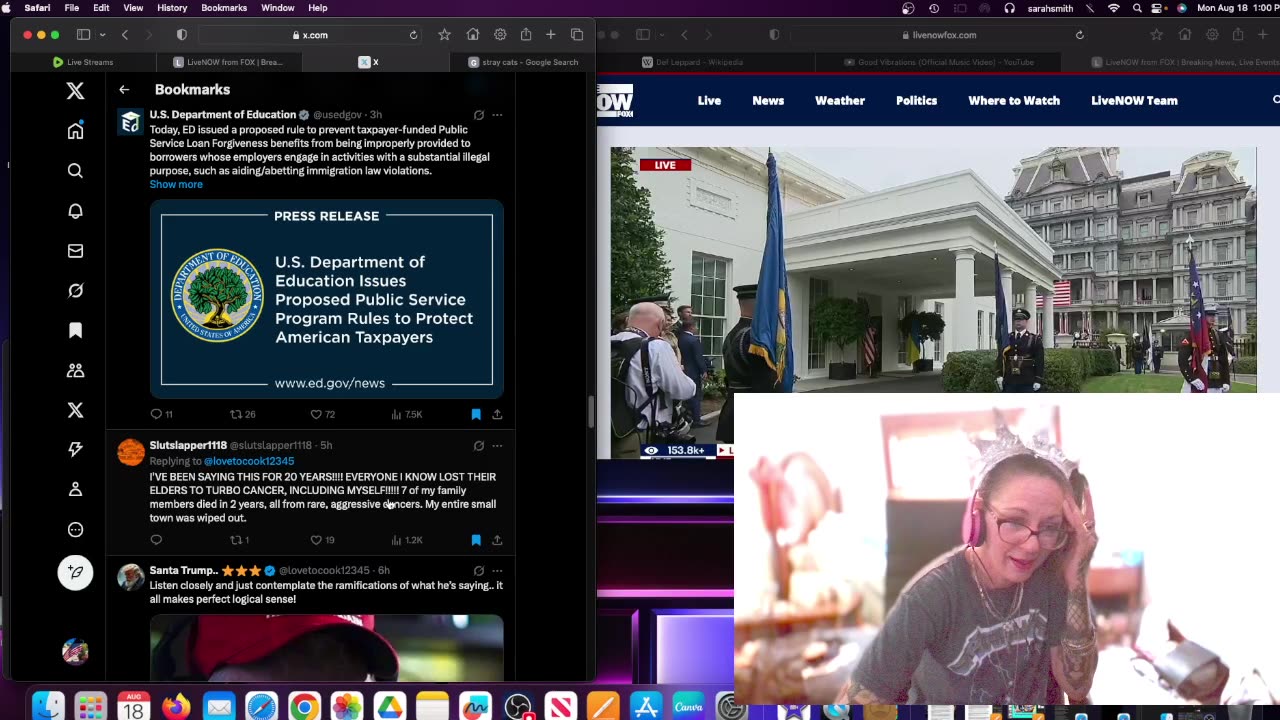Viewport: 1280px width, 720px height.
Task: Open Slutslapper1118 profile avatar
Action: pyautogui.click(x=131, y=452)
